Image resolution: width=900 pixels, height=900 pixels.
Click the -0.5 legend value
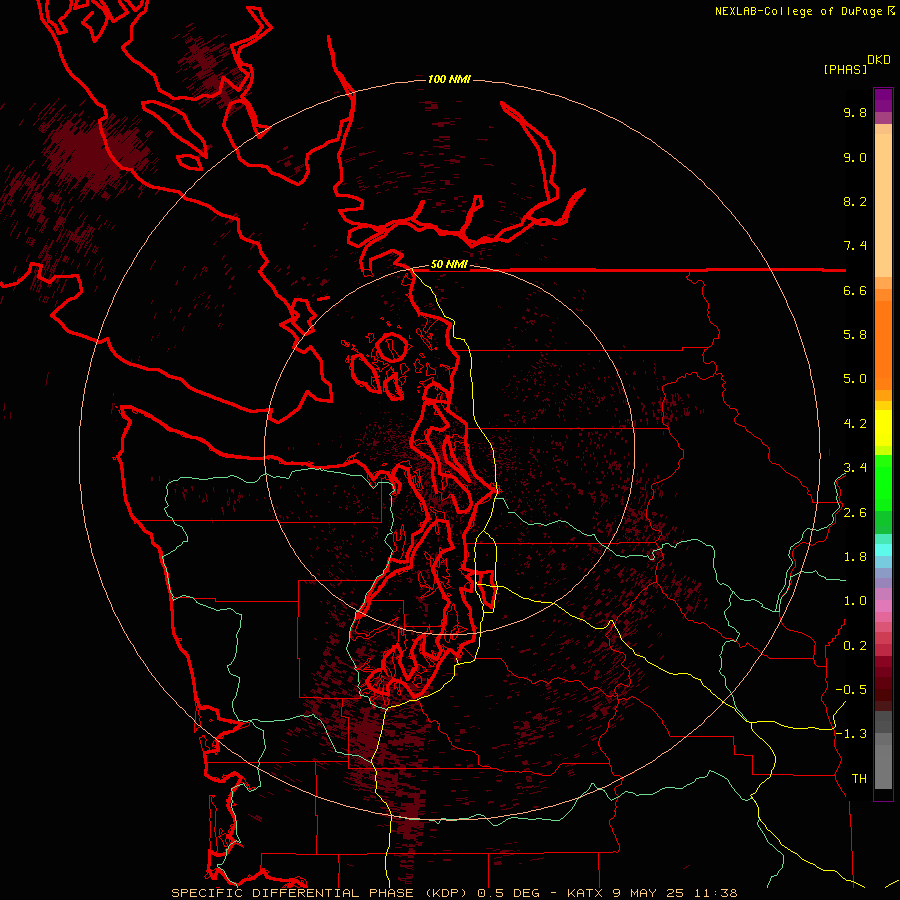(x=851, y=690)
